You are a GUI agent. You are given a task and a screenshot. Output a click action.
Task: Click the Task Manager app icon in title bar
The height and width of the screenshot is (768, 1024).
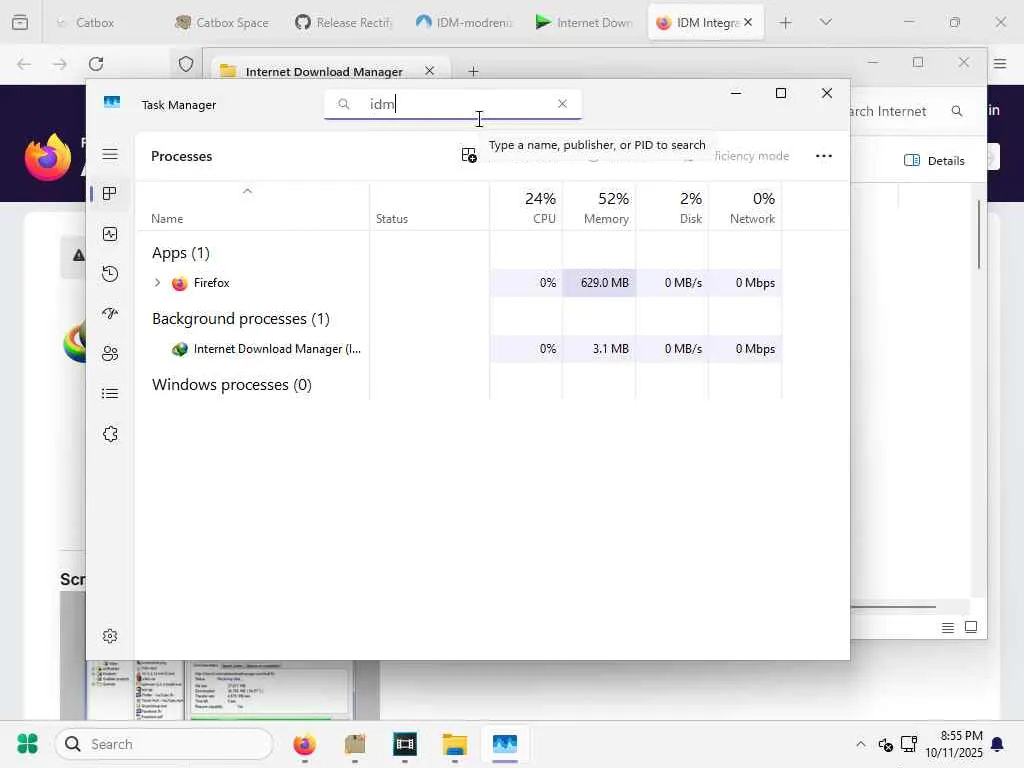coord(112,103)
